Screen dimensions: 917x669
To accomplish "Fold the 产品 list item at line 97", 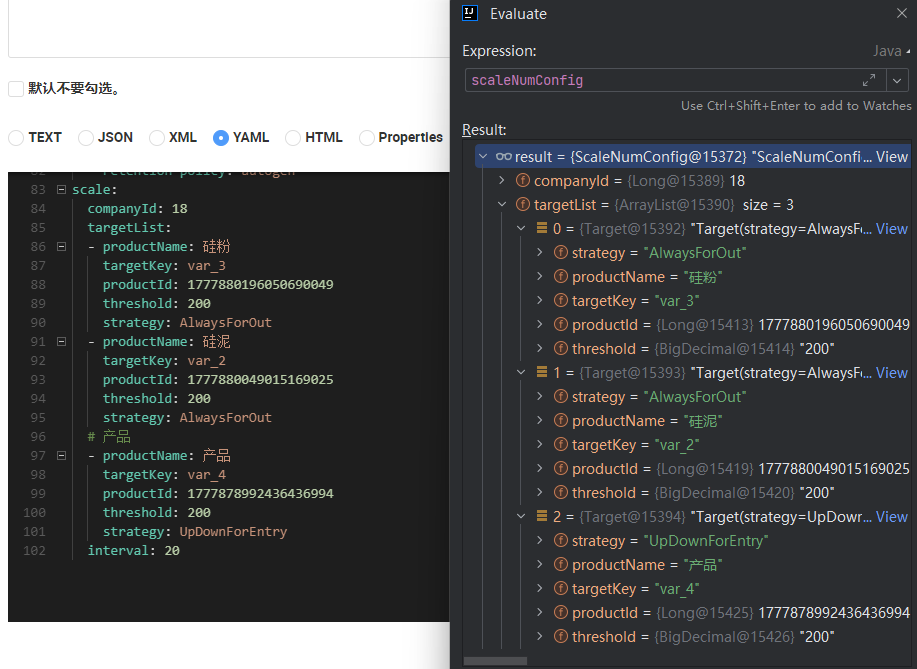I will [61, 456].
